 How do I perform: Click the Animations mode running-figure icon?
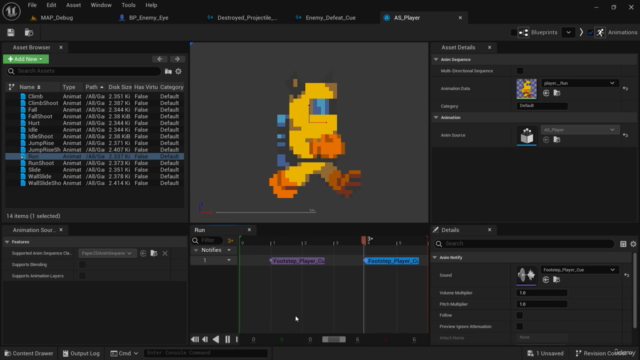point(600,33)
